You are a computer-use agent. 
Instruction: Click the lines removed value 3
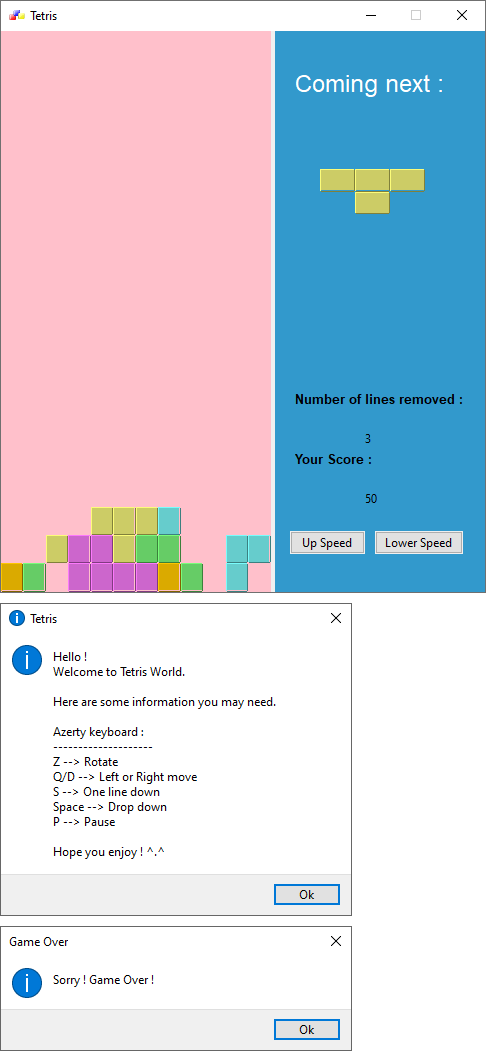click(x=368, y=439)
